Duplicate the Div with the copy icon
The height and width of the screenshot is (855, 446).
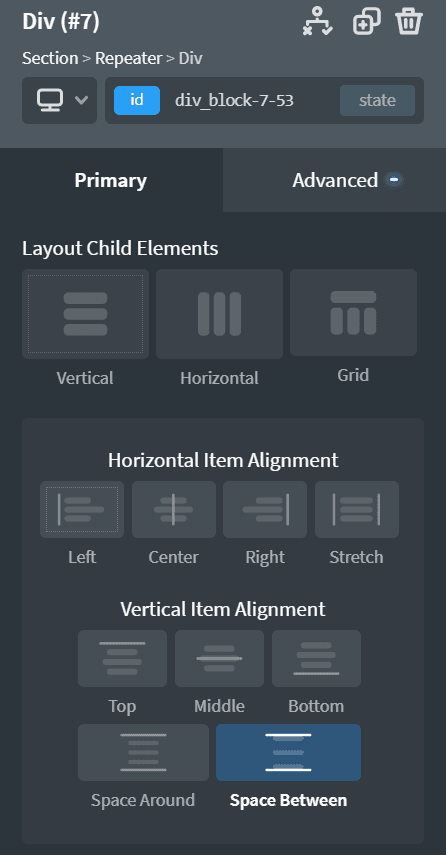pyautogui.click(x=367, y=23)
